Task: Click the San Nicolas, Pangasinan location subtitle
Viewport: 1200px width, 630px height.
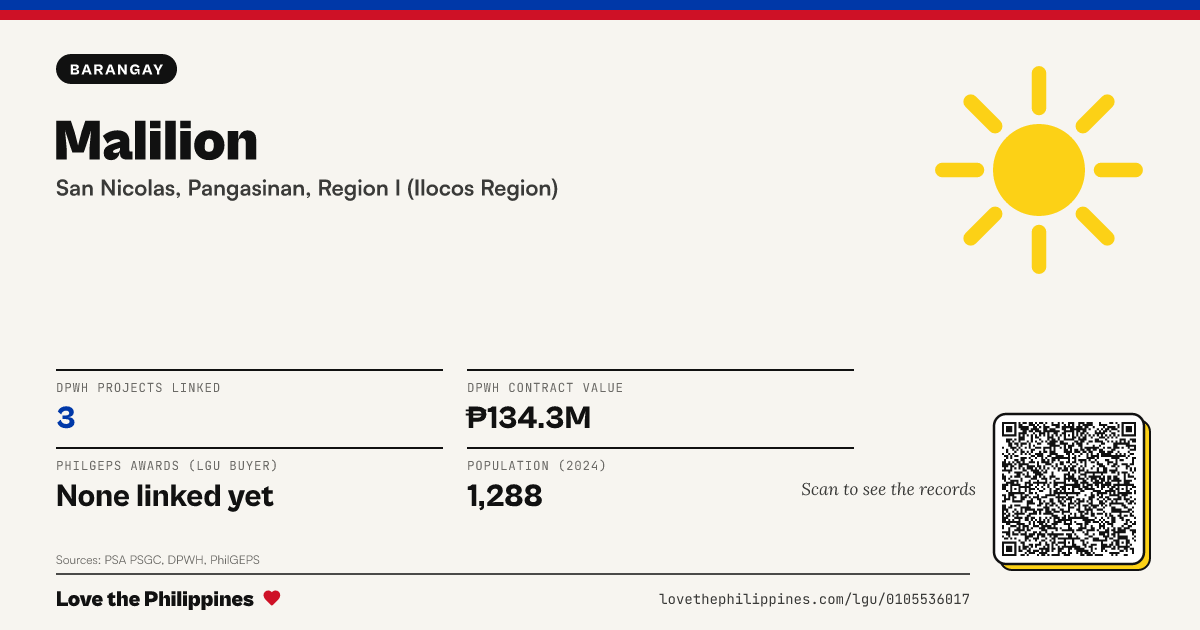Action: coord(307,188)
